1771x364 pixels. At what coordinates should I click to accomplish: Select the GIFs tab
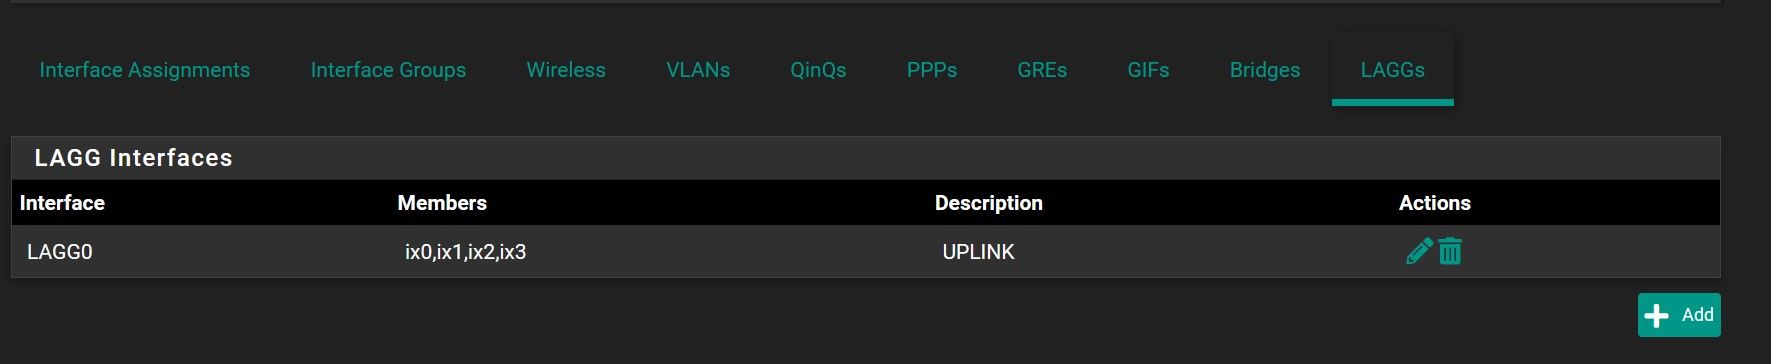pyautogui.click(x=1148, y=70)
